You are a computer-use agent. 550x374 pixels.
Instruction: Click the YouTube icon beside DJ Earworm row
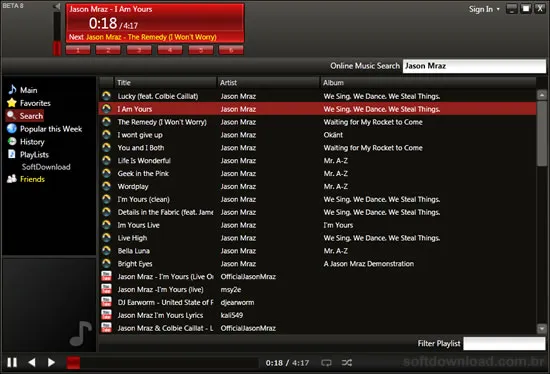[106, 302]
